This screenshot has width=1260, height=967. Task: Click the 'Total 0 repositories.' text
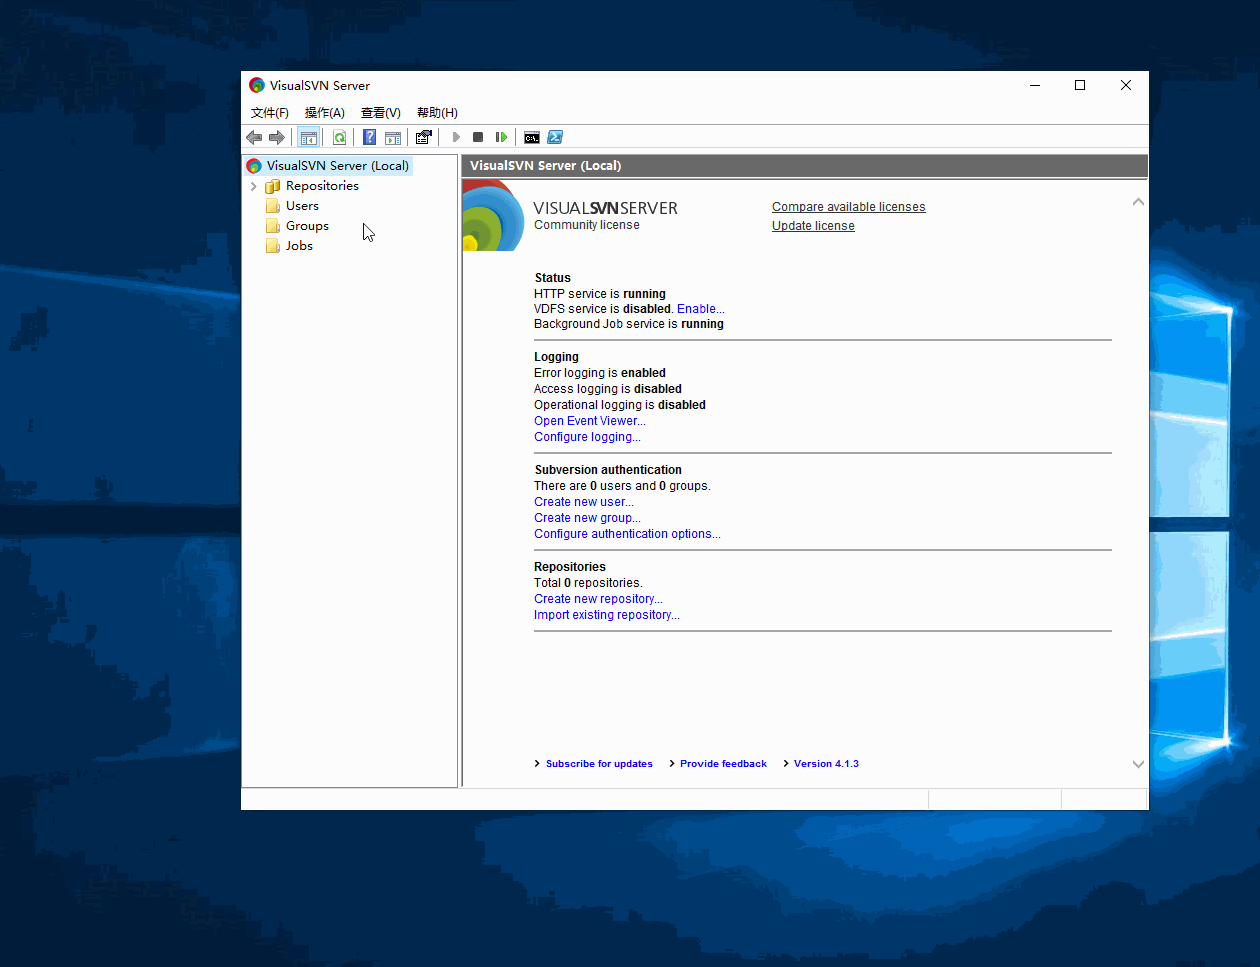pos(588,583)
